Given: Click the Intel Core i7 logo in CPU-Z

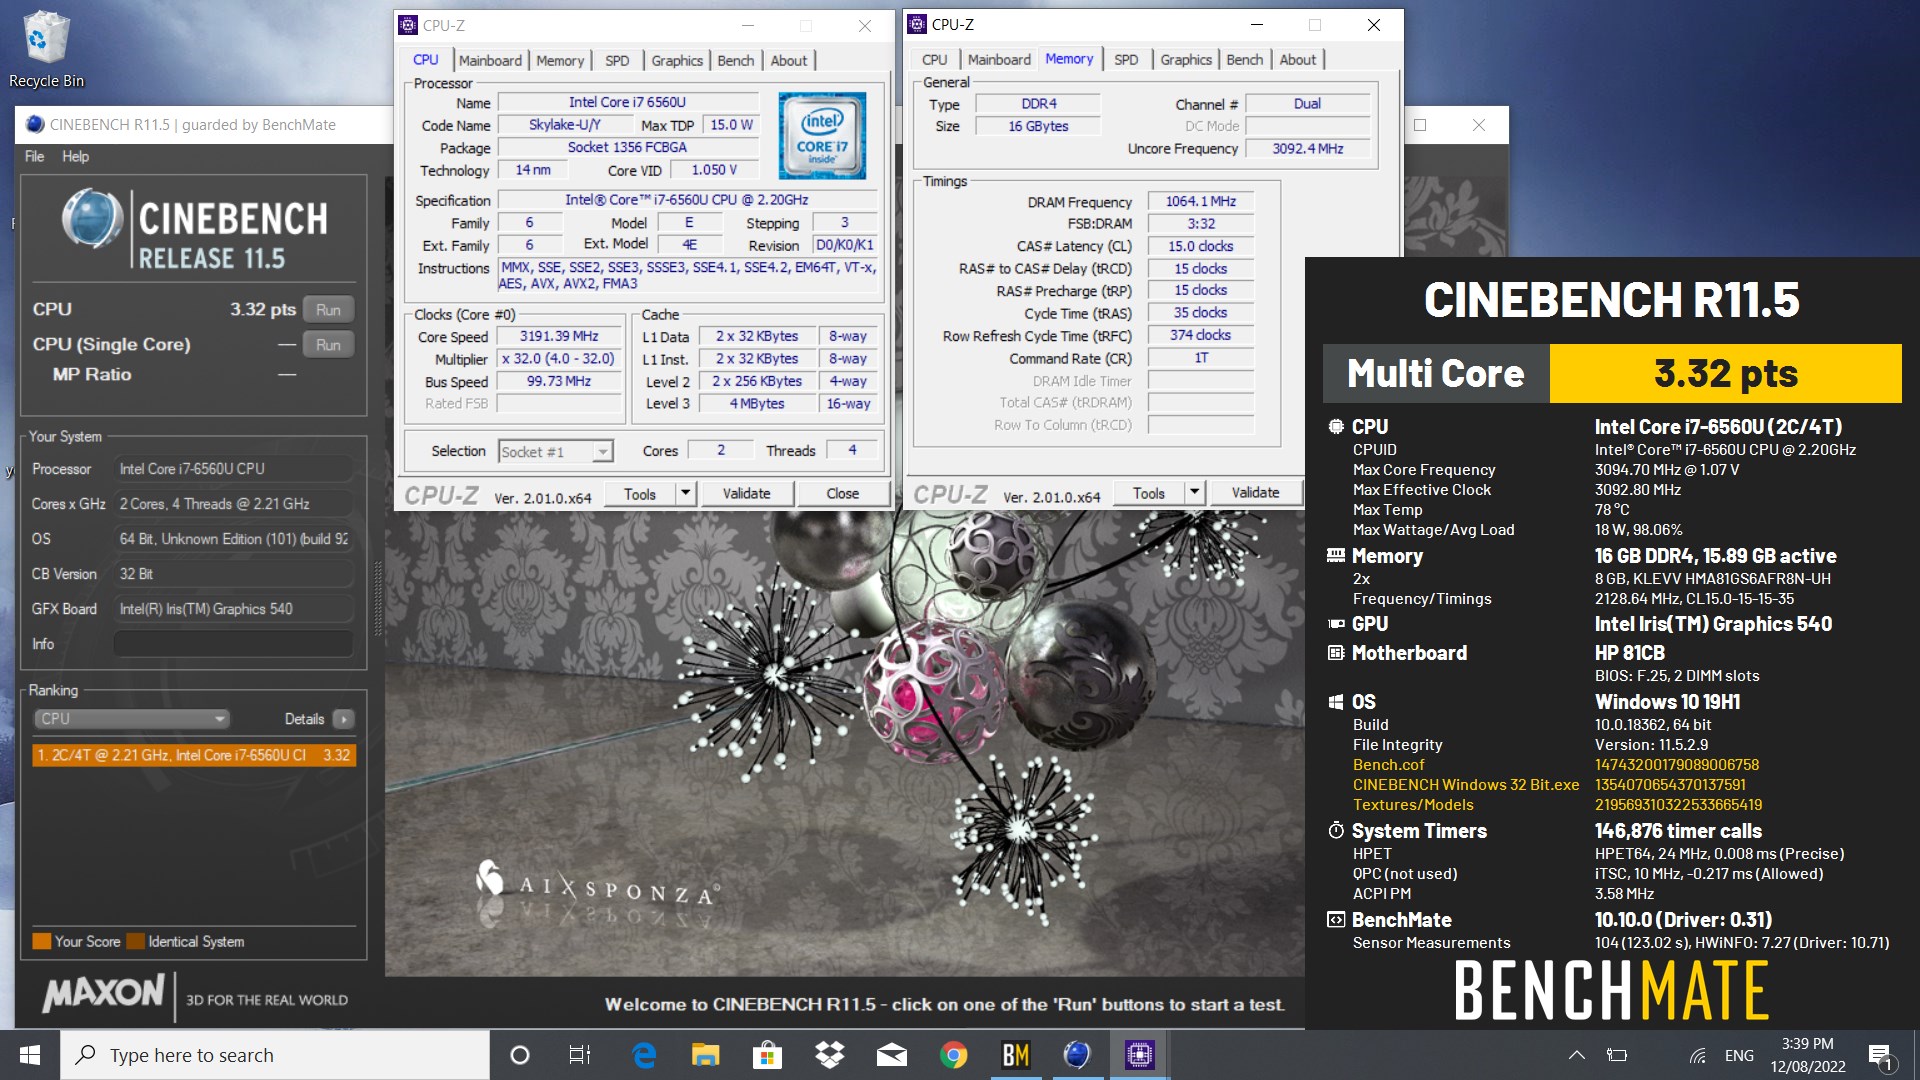Looking at the screenshot, I should 822,136.
